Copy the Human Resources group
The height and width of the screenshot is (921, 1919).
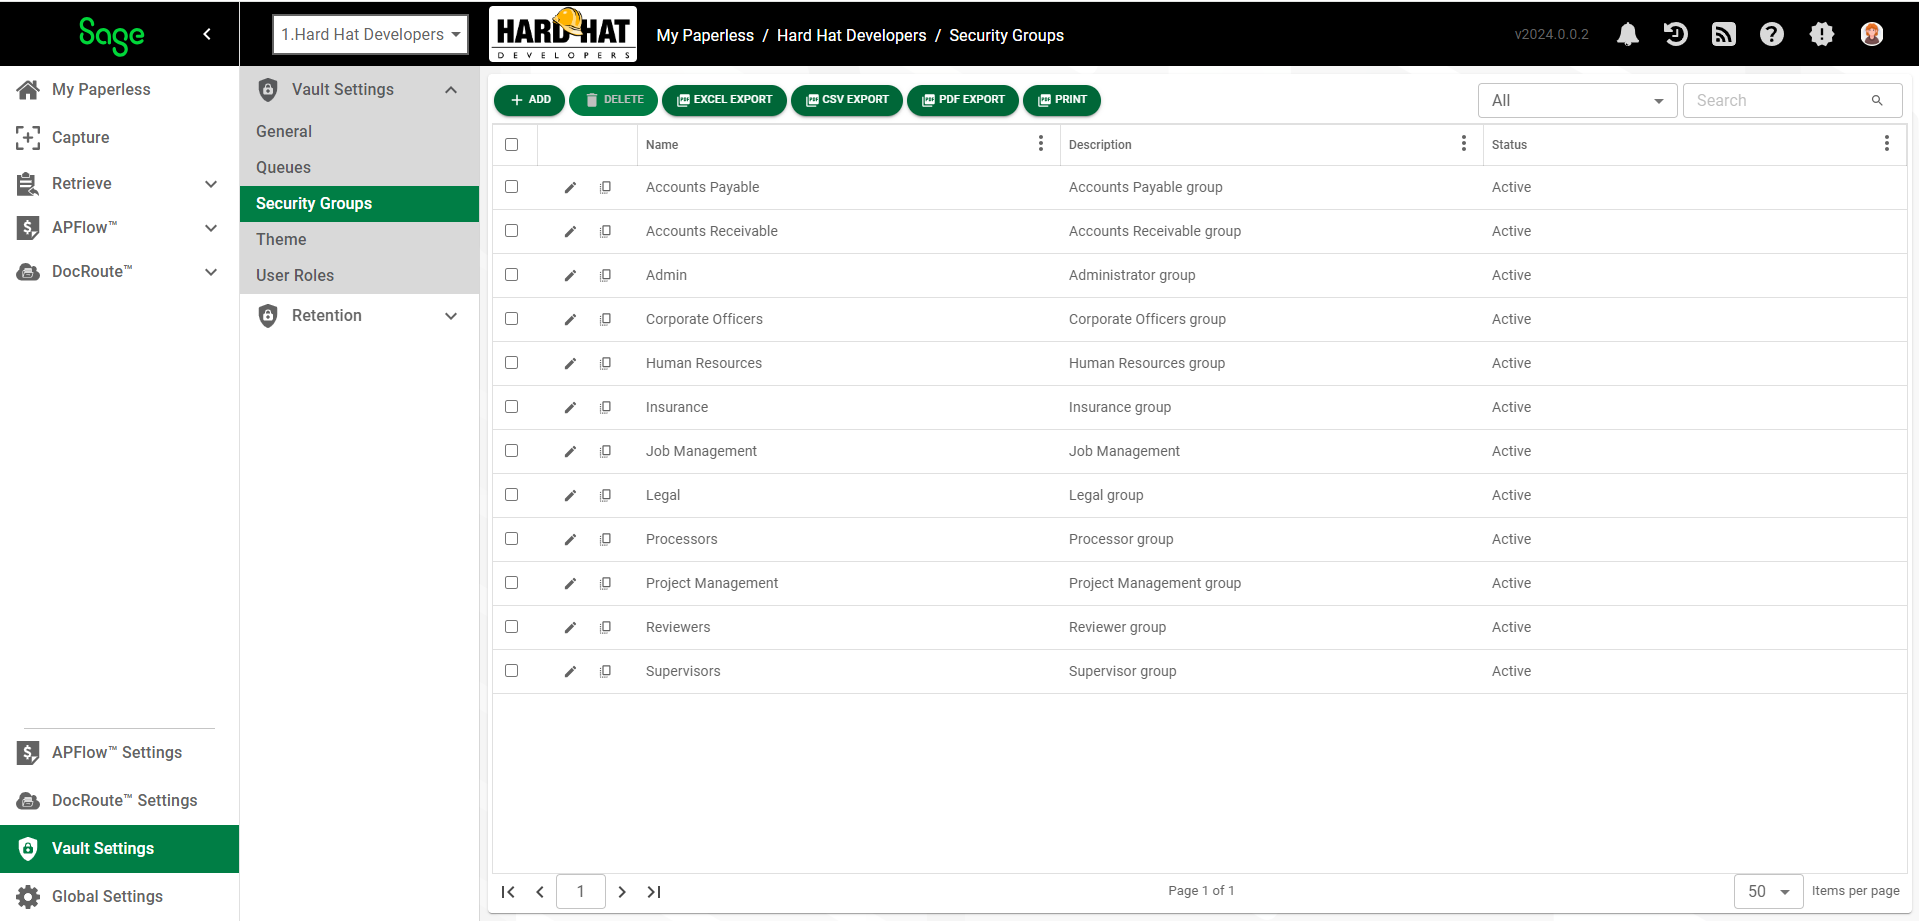(605, 364)
